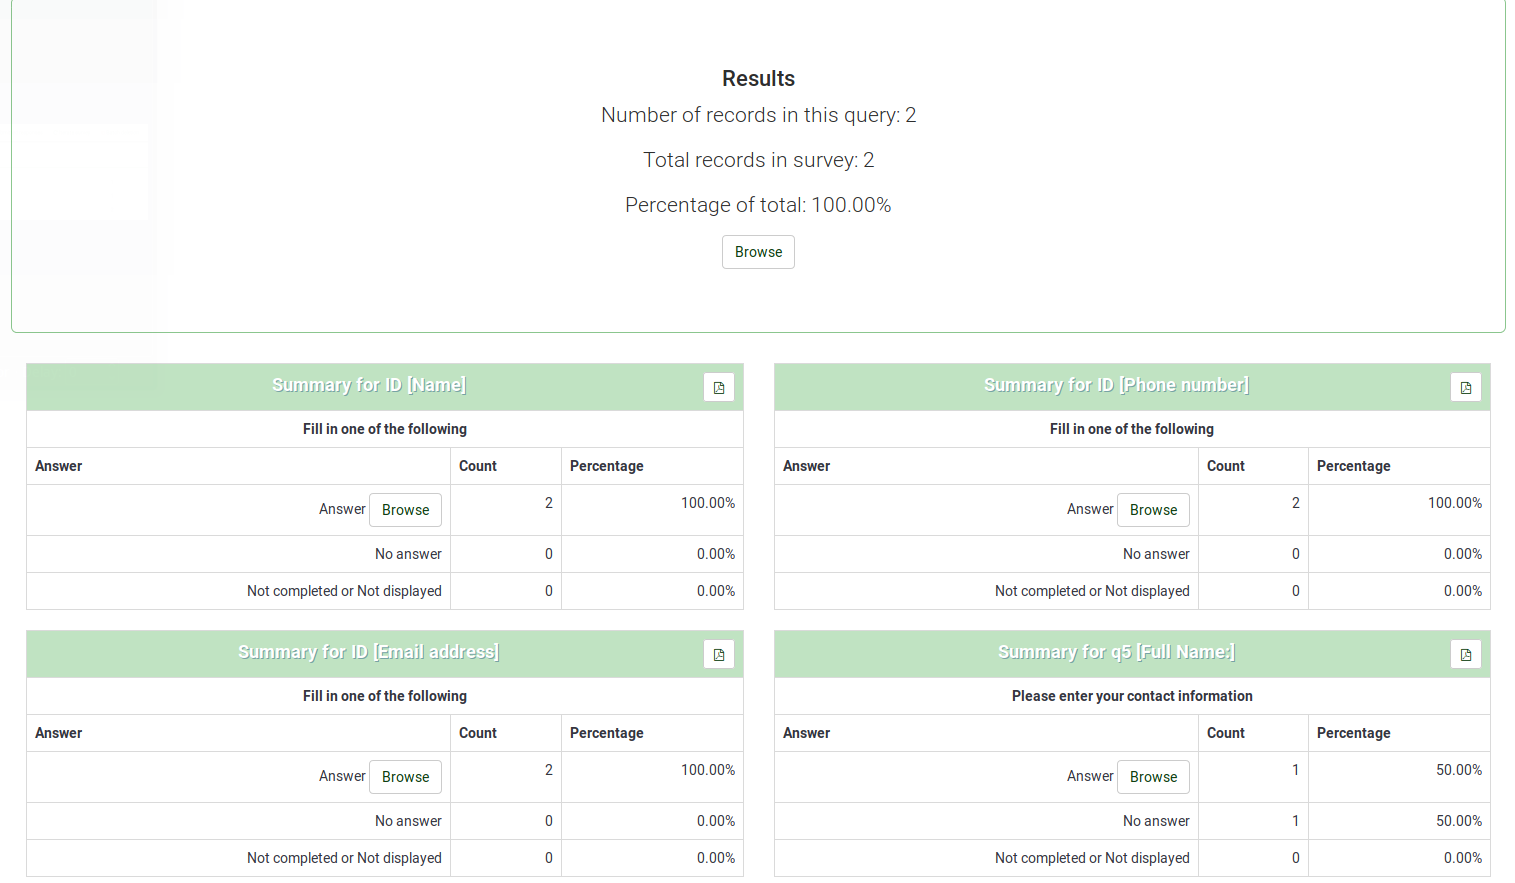
Task: Click the 'Summary for ID [Name]' header
Action: pos(369,385)
